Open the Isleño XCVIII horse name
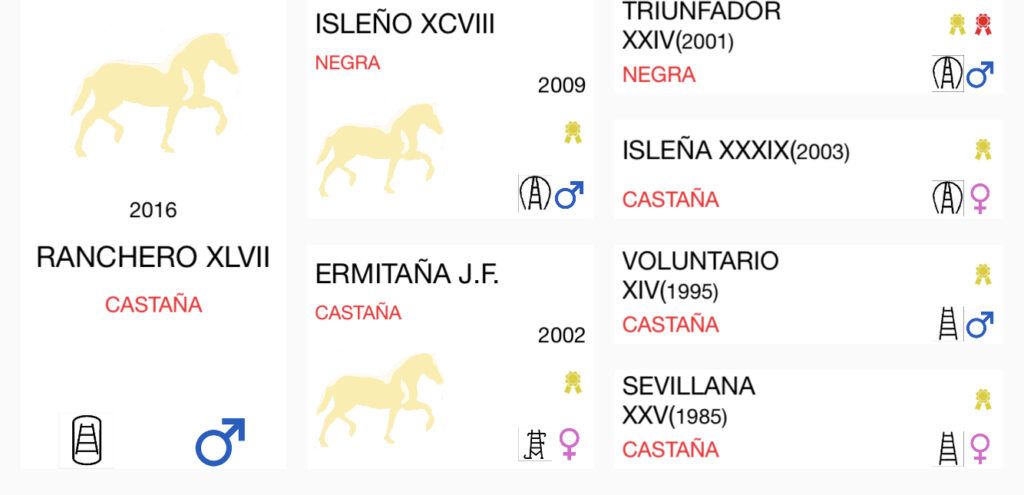The width and height of the screenshot is (1024, 495). click(x=405, y=25)
